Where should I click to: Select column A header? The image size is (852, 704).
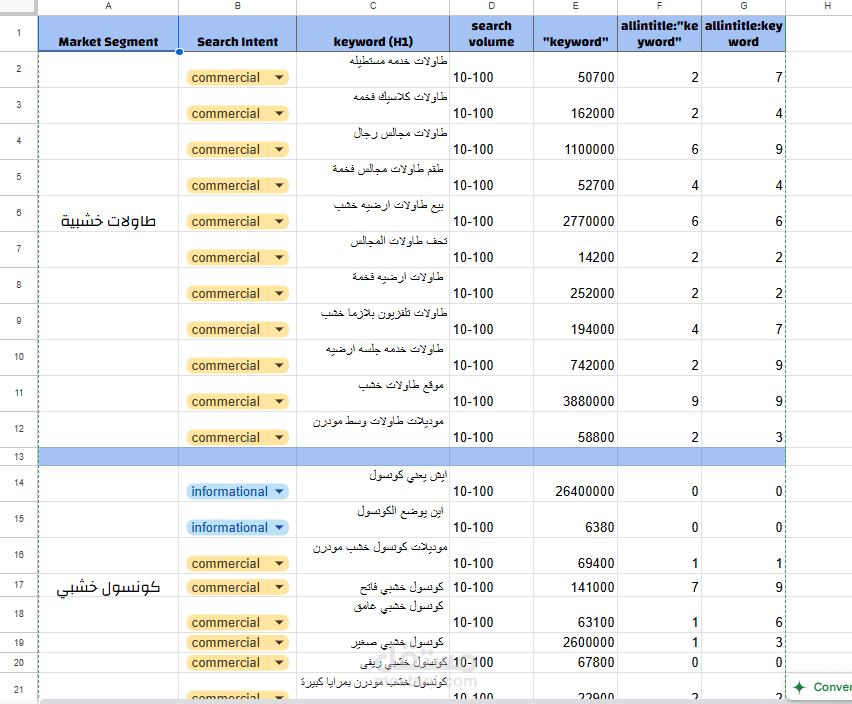pyautogui.click(x=108, y=6)
